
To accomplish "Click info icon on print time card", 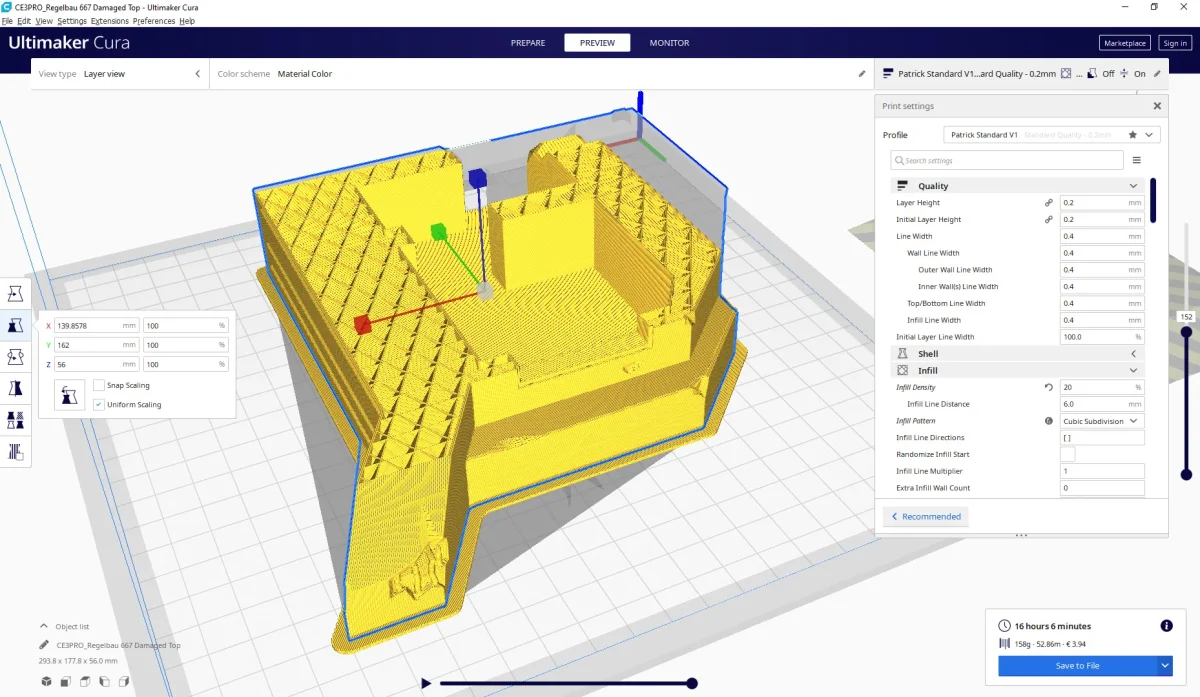I will (1166, 626).
